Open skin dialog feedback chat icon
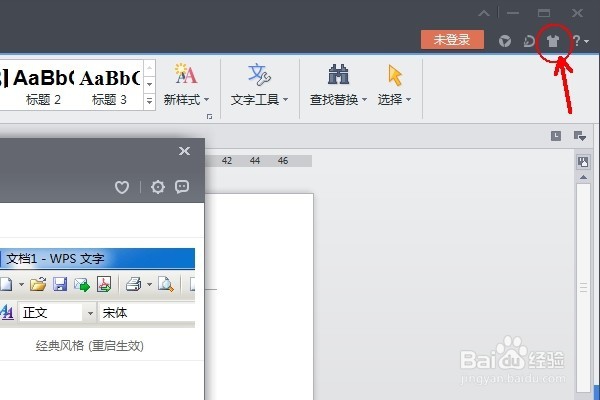Image resolution: width=600 pixels, height=400 pixels. point(182,187)
